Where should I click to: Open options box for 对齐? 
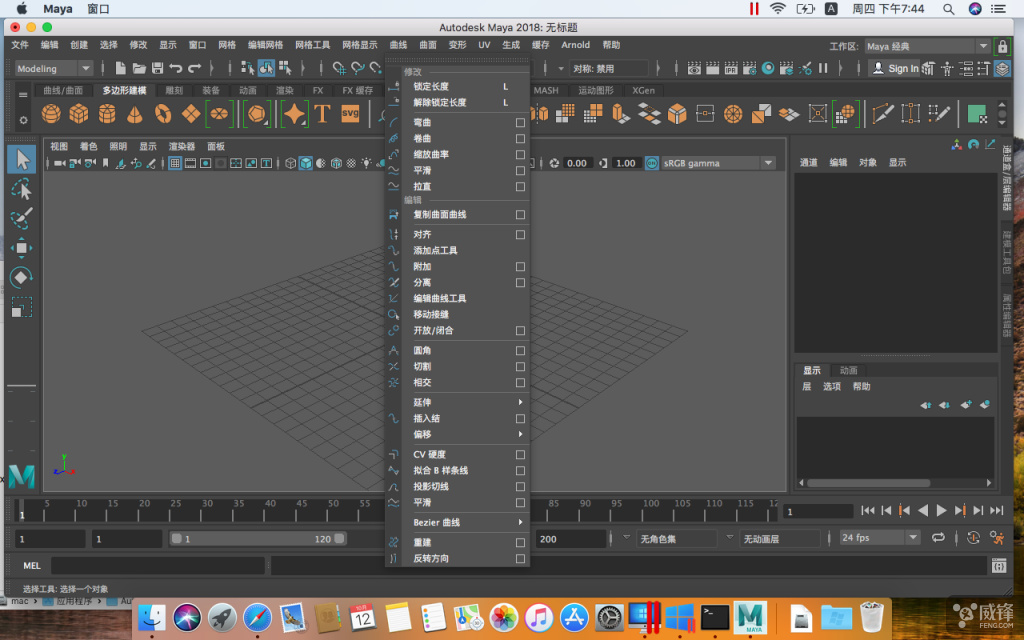[x=520, y=234]
